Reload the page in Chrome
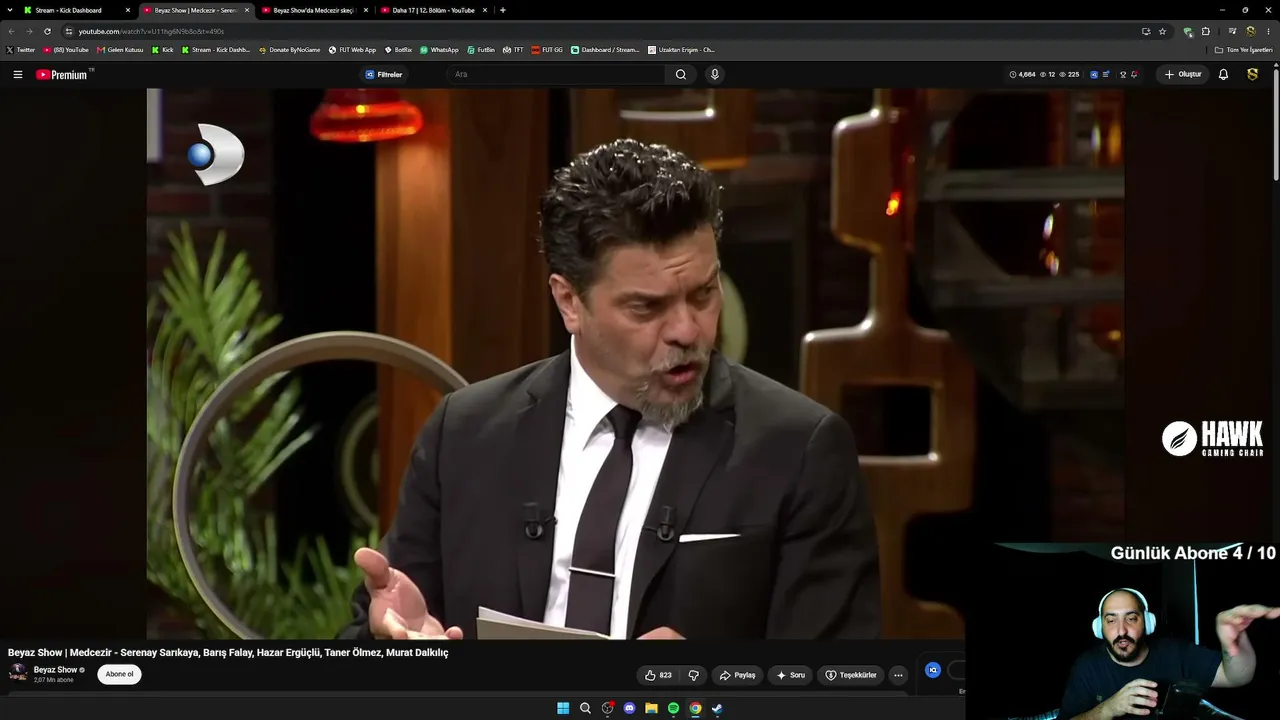This screenshot has width=1280, height=720. click(x=47, y=31)
